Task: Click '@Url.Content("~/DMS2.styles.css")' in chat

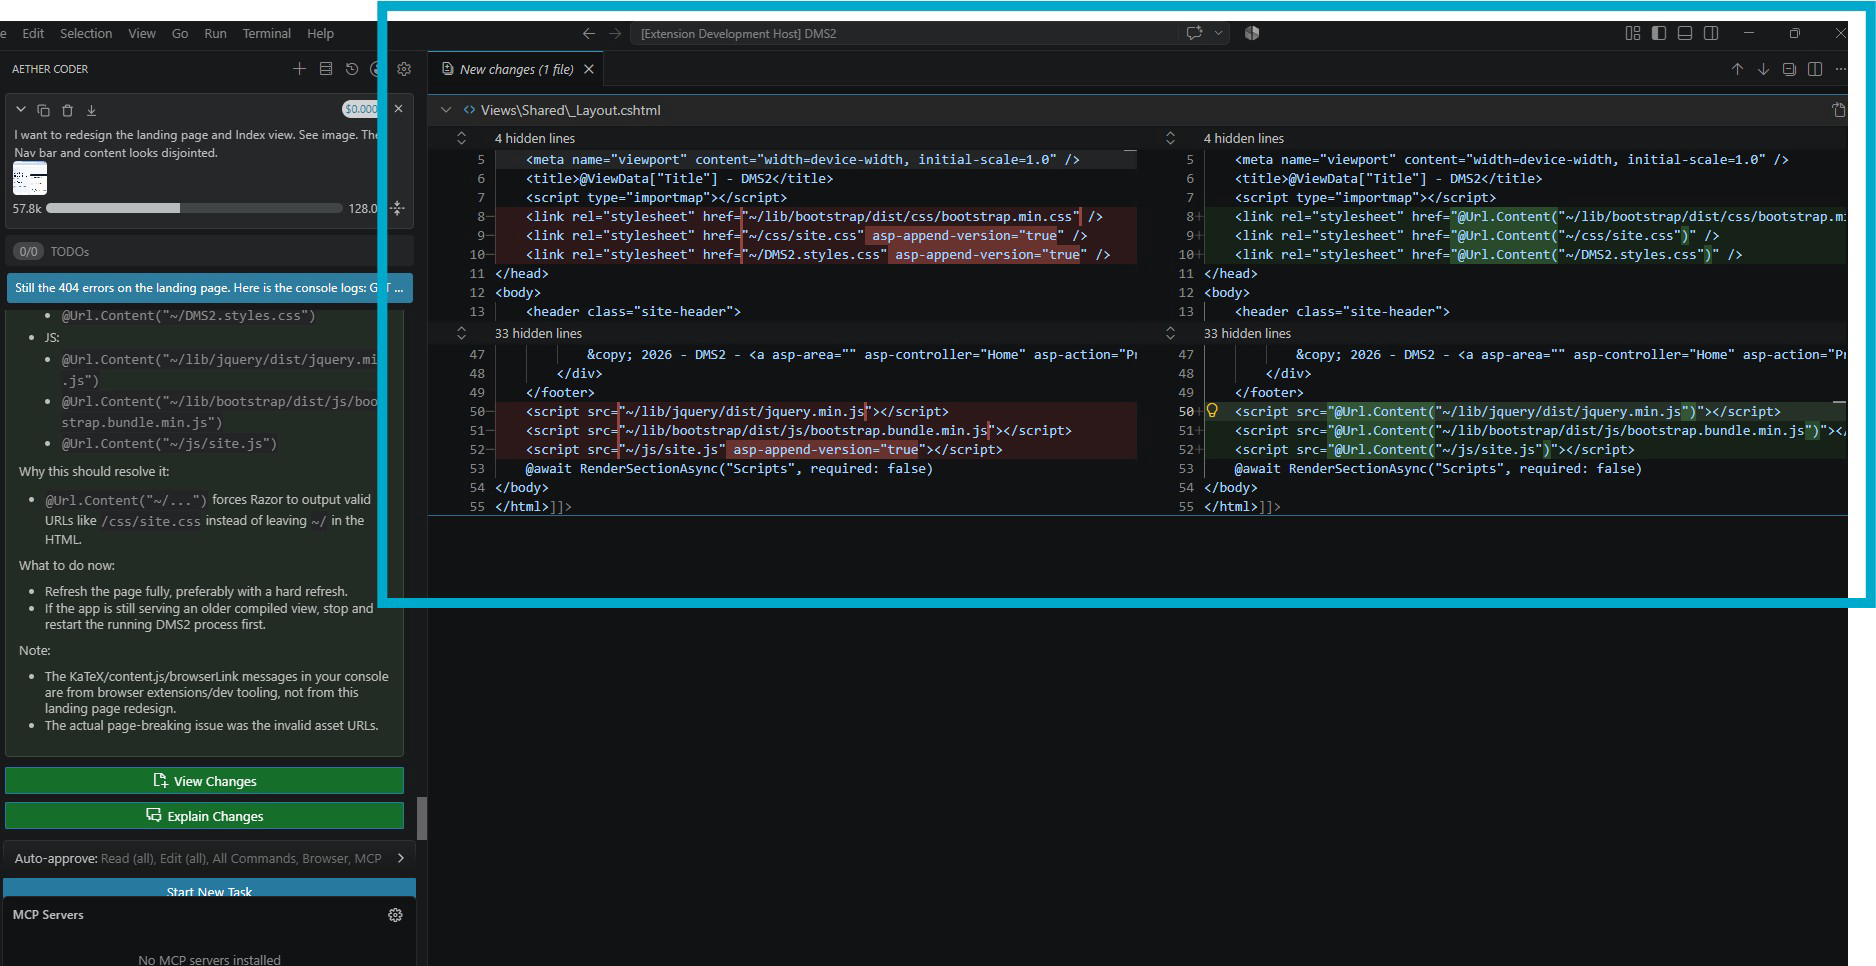Action: [188, 315]
